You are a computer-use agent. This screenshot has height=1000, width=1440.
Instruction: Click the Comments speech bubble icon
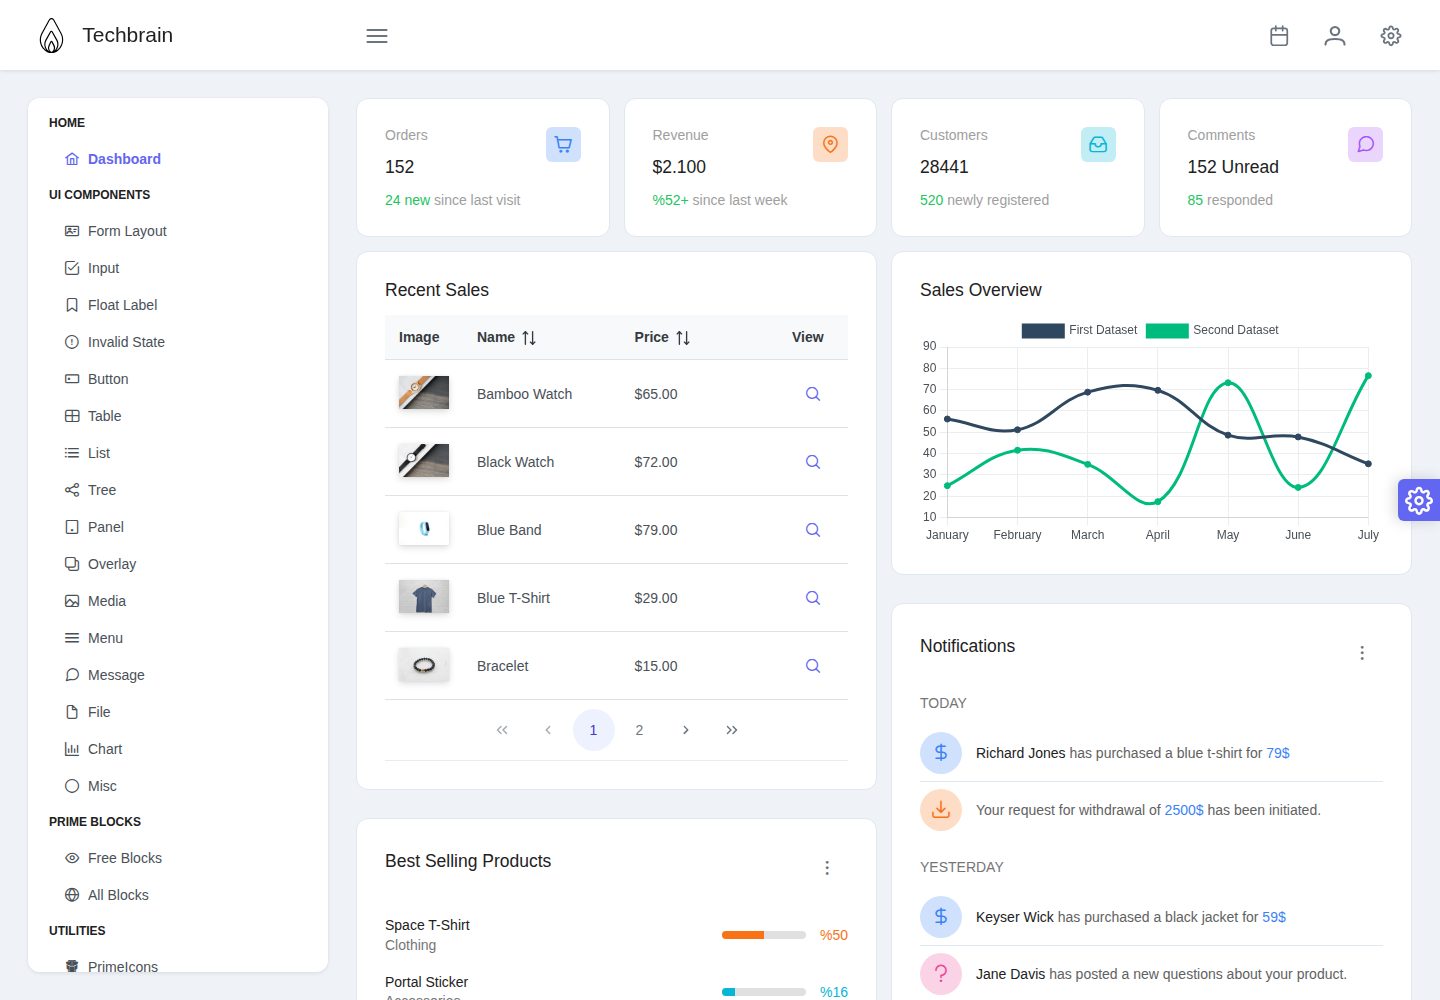pyautogui.click(x=1365, y=144)
